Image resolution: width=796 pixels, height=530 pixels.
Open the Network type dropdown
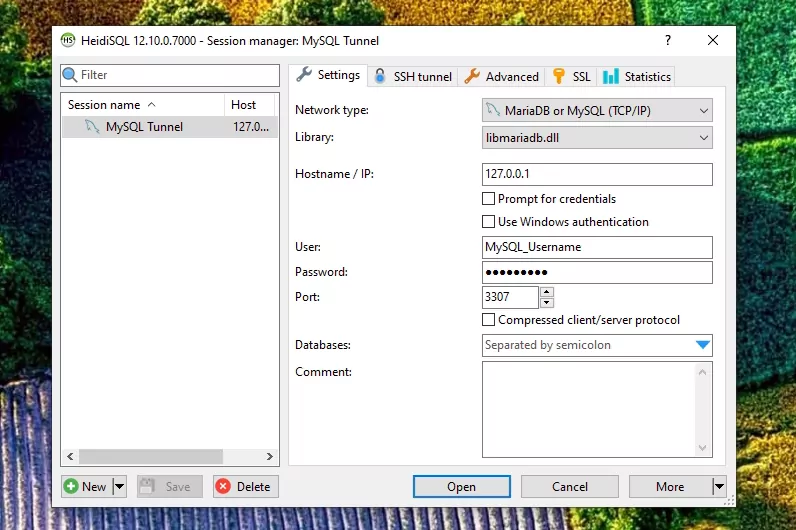tap(597, 111)
